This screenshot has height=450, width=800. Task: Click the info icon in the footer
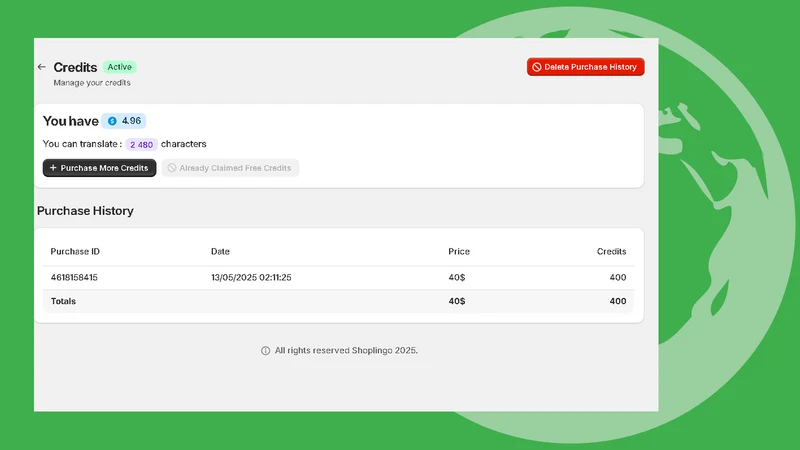tap(265, 351)
